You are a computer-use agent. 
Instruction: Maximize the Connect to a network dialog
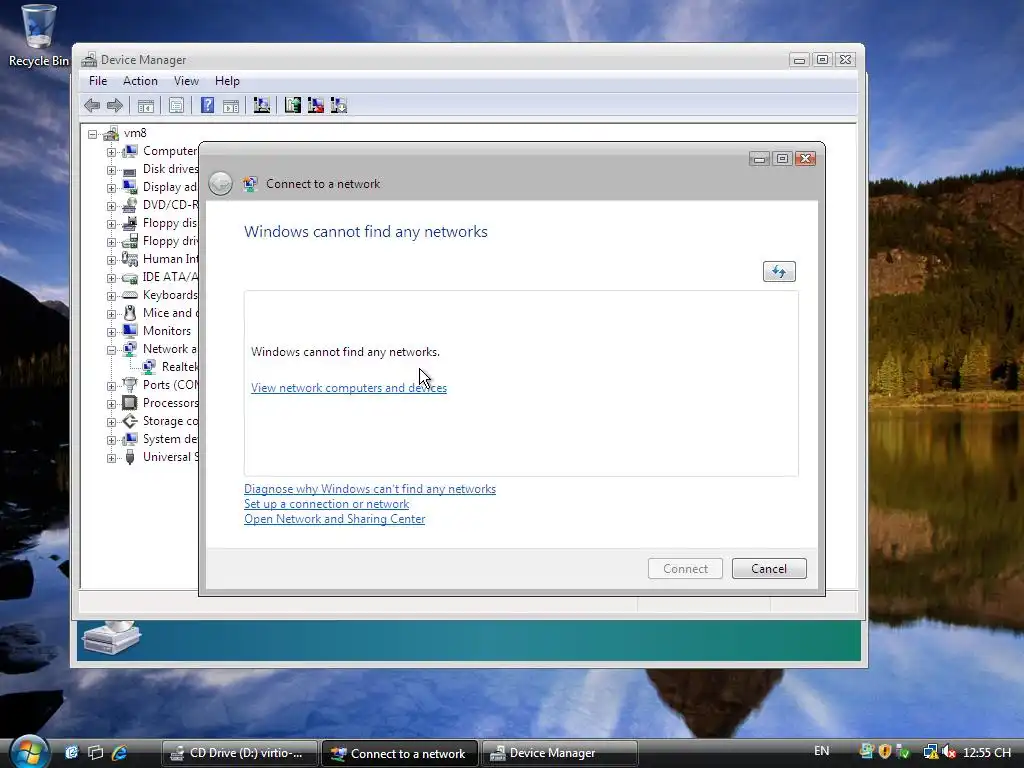(x=782, y=159)
